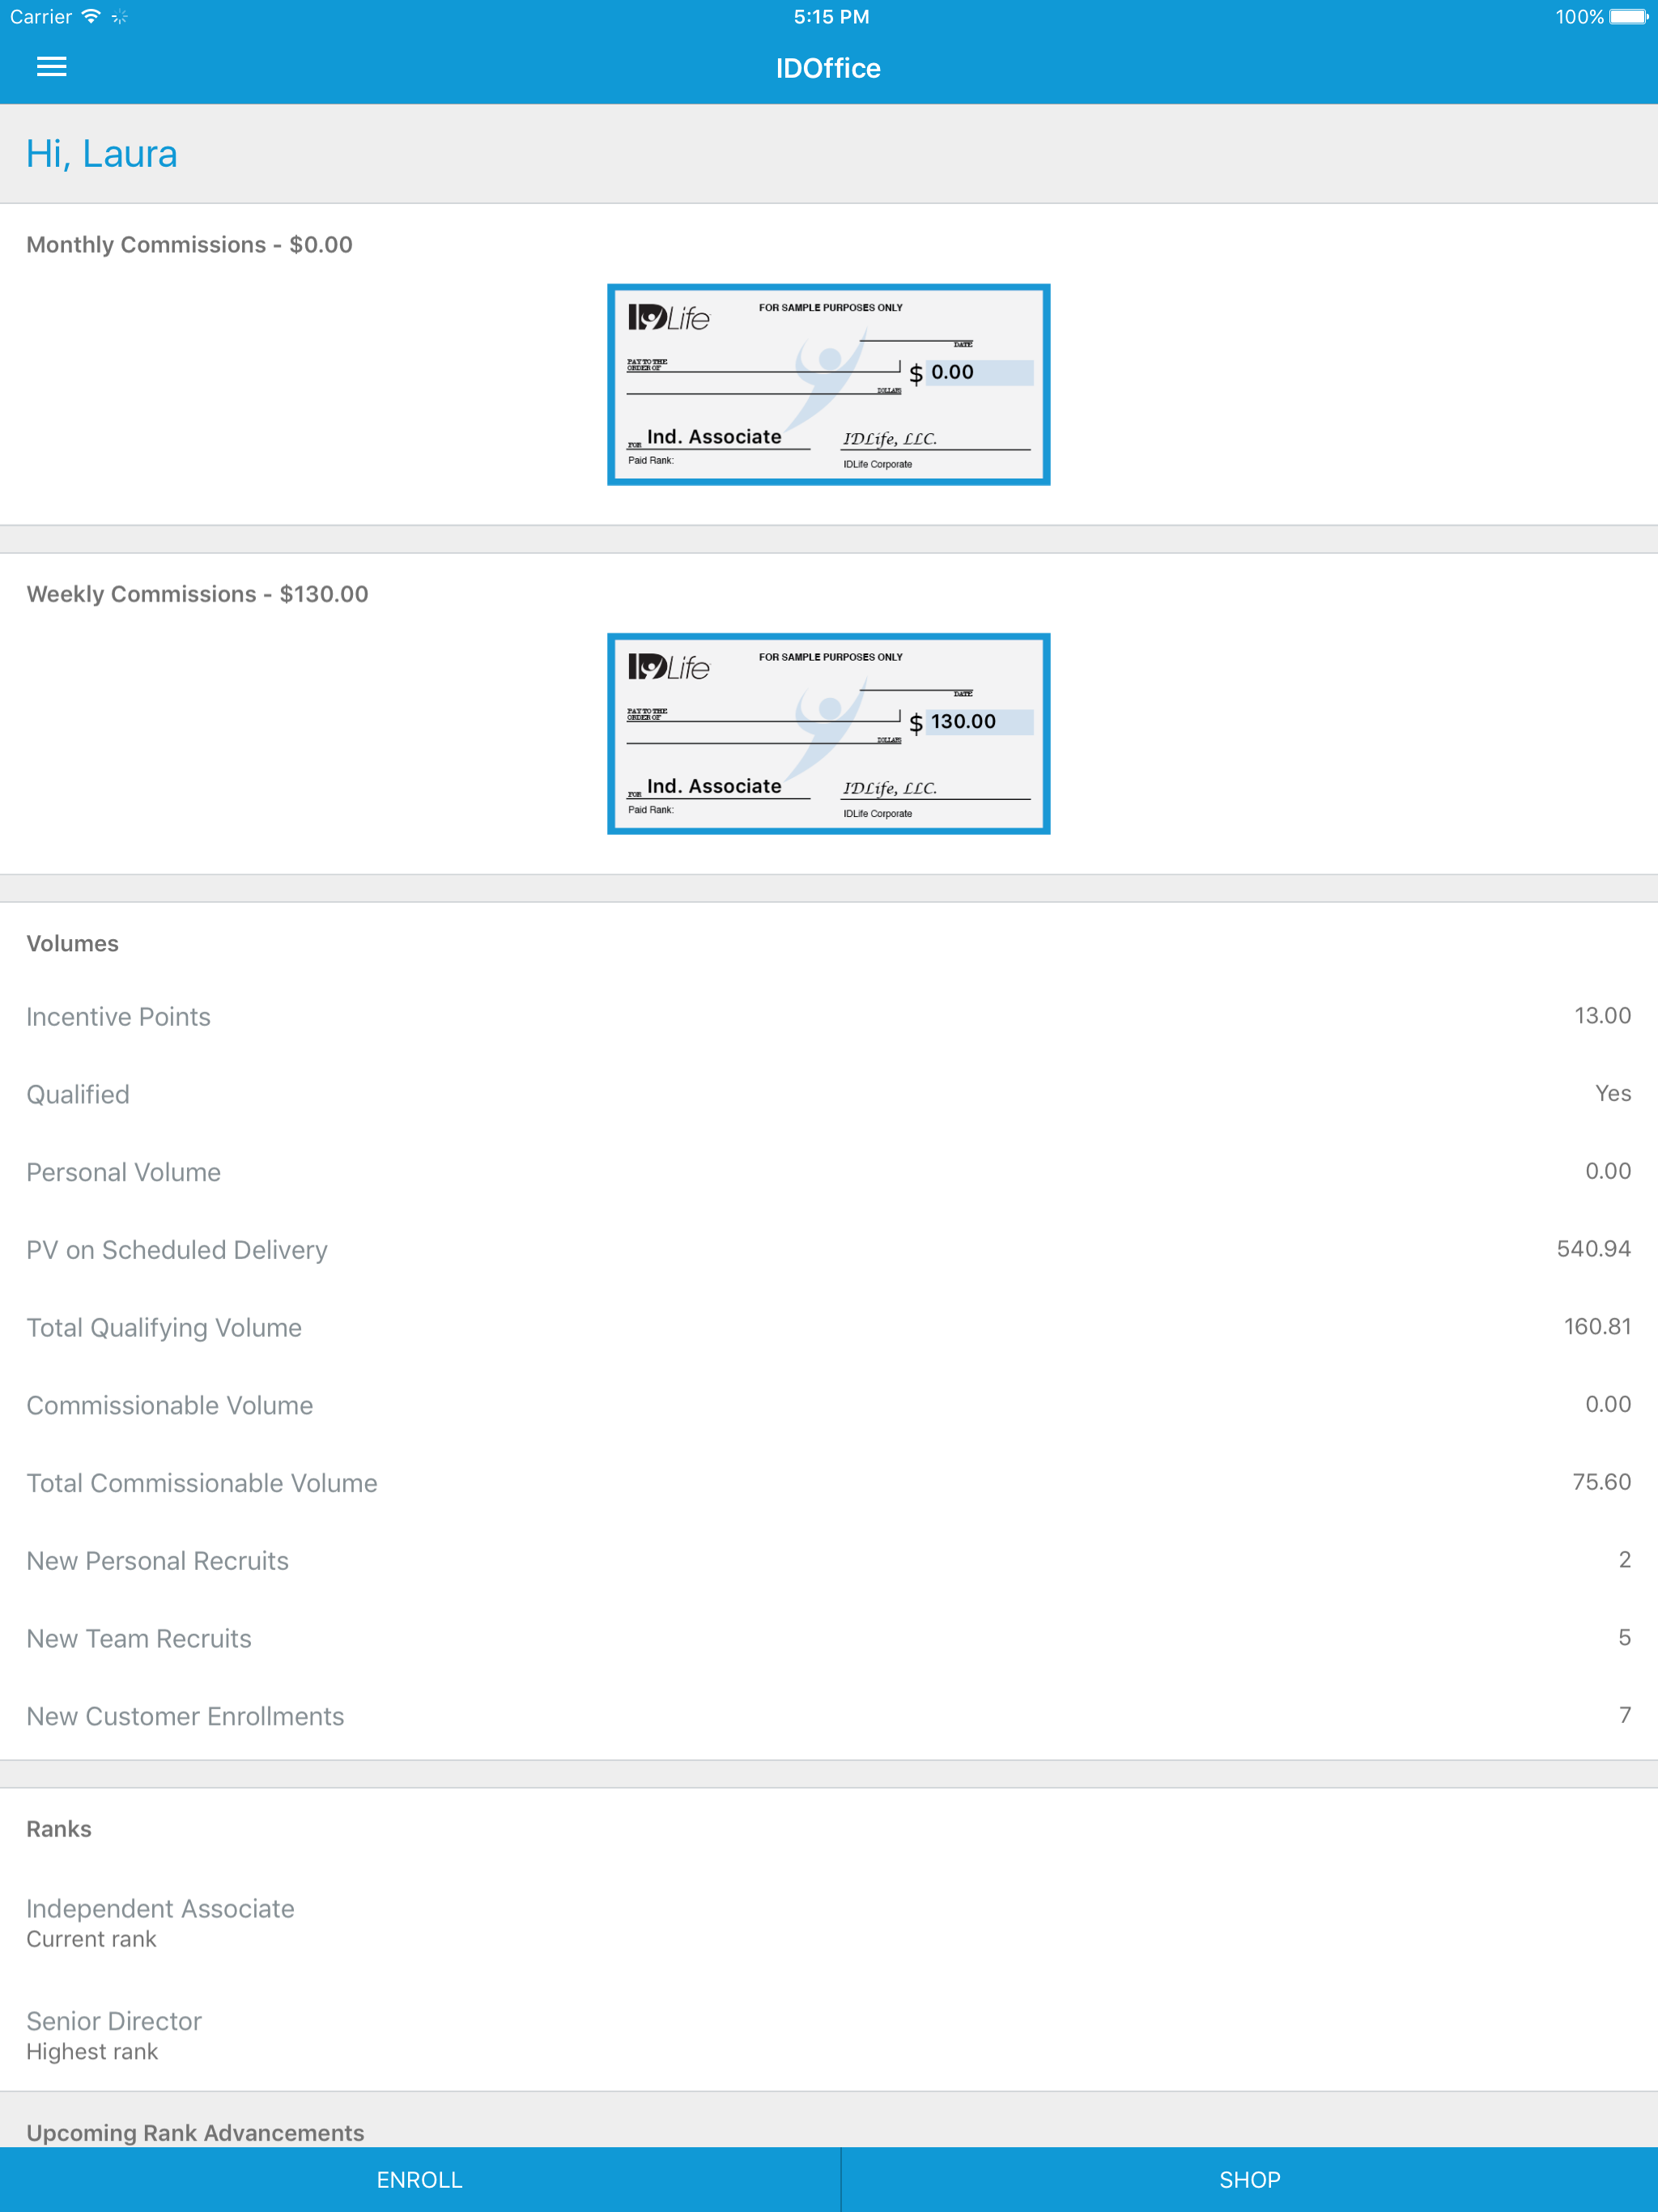The image size is (1658, 2212).
Task: Open the hamburger menu
Action: pos(51,67)
